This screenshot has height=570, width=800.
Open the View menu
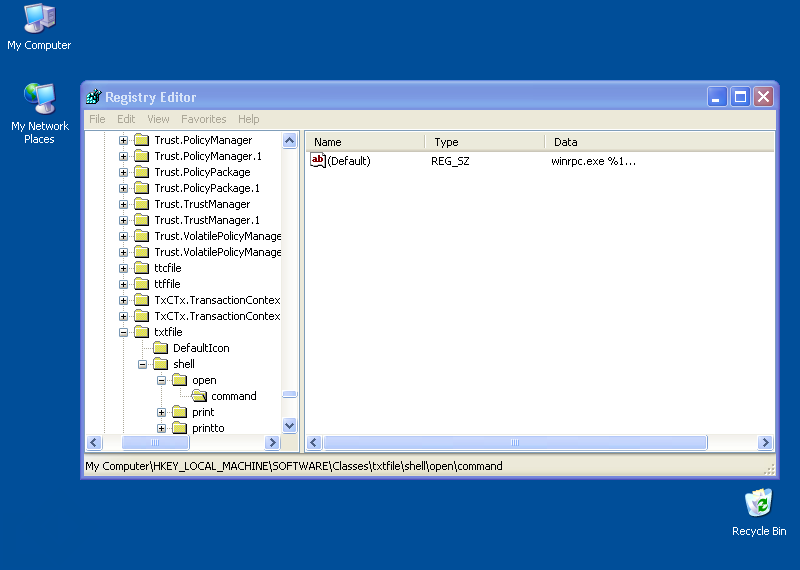(158, 119)
